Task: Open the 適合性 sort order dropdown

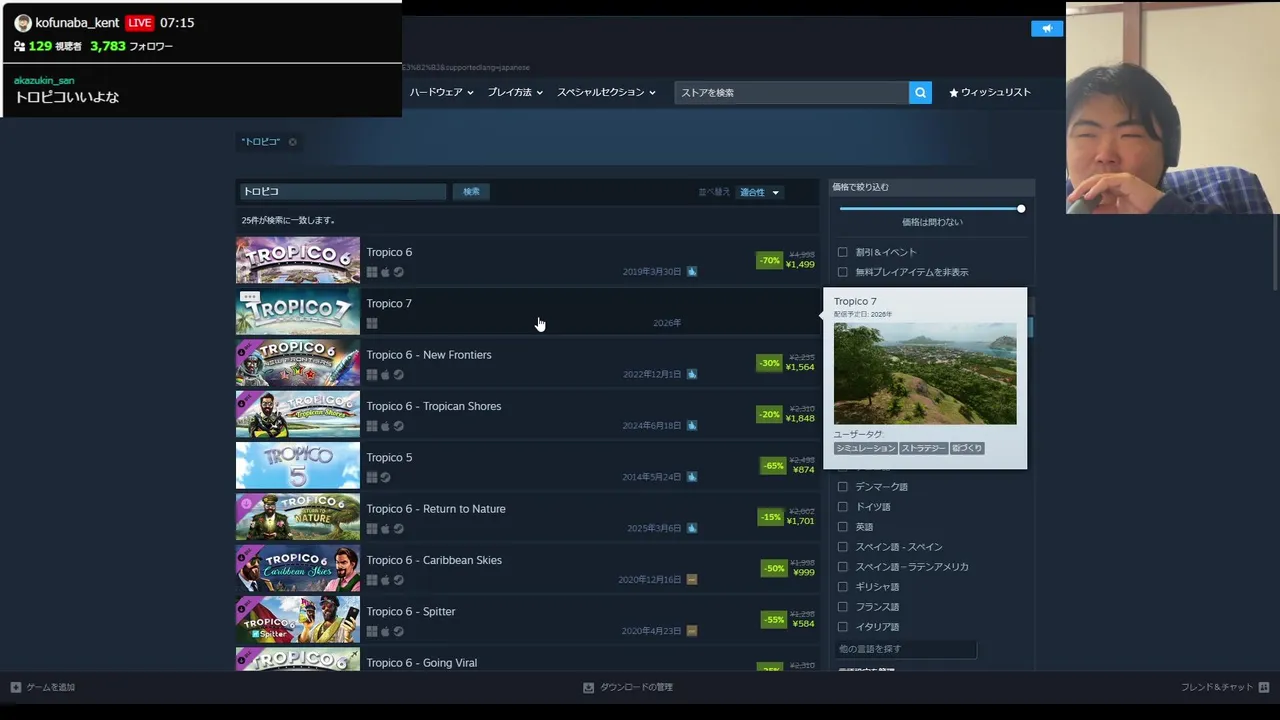Action: tap(759, 192)
